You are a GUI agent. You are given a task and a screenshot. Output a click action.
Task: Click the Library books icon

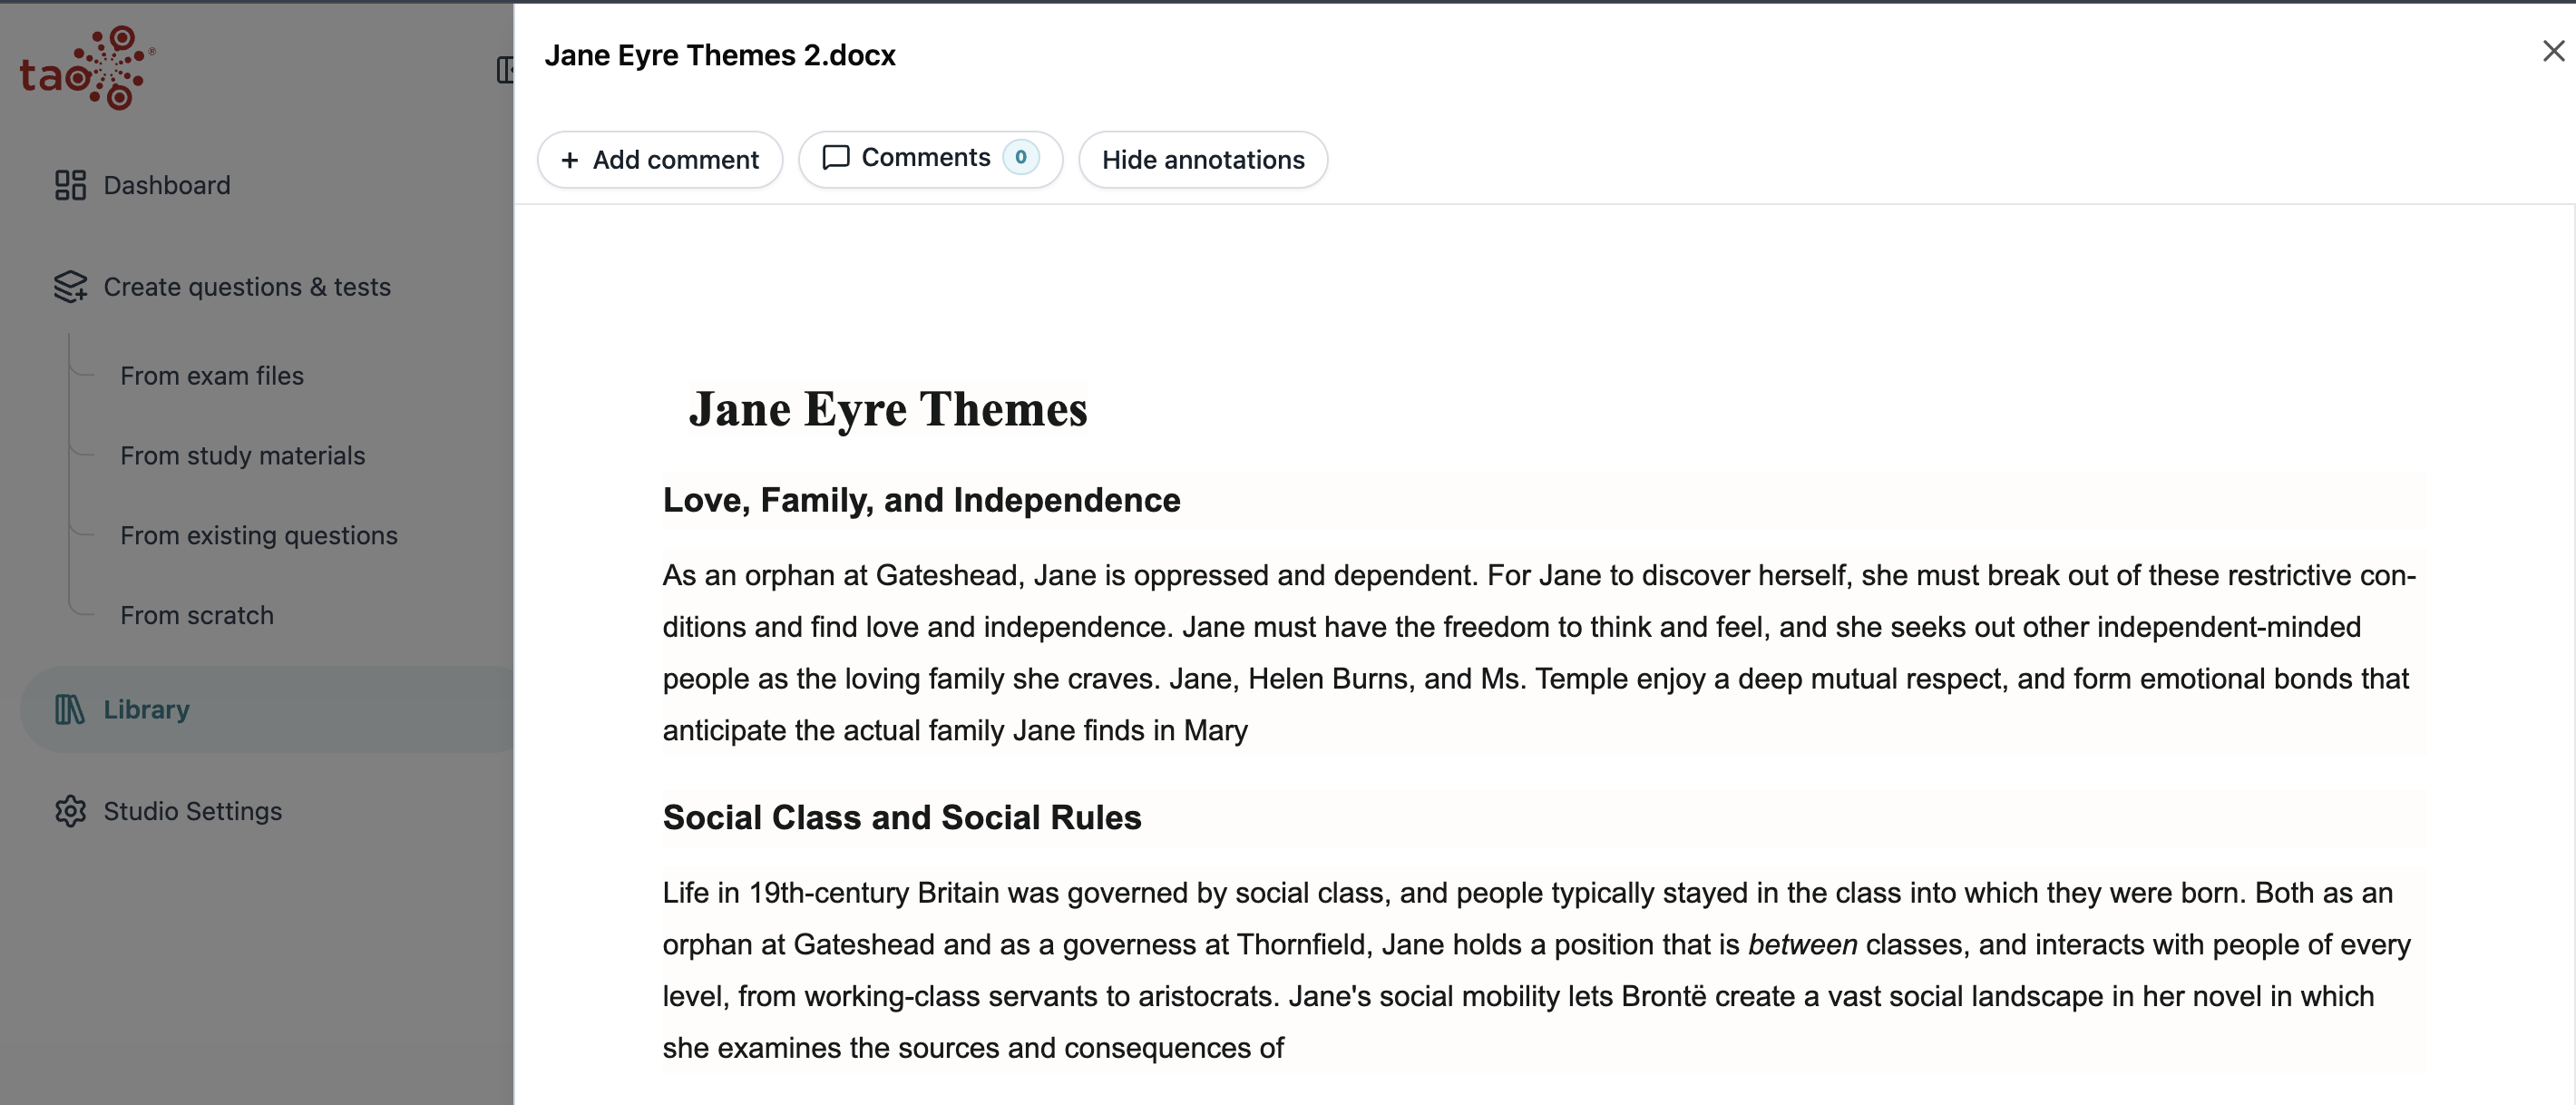click(x=70, y=709)
